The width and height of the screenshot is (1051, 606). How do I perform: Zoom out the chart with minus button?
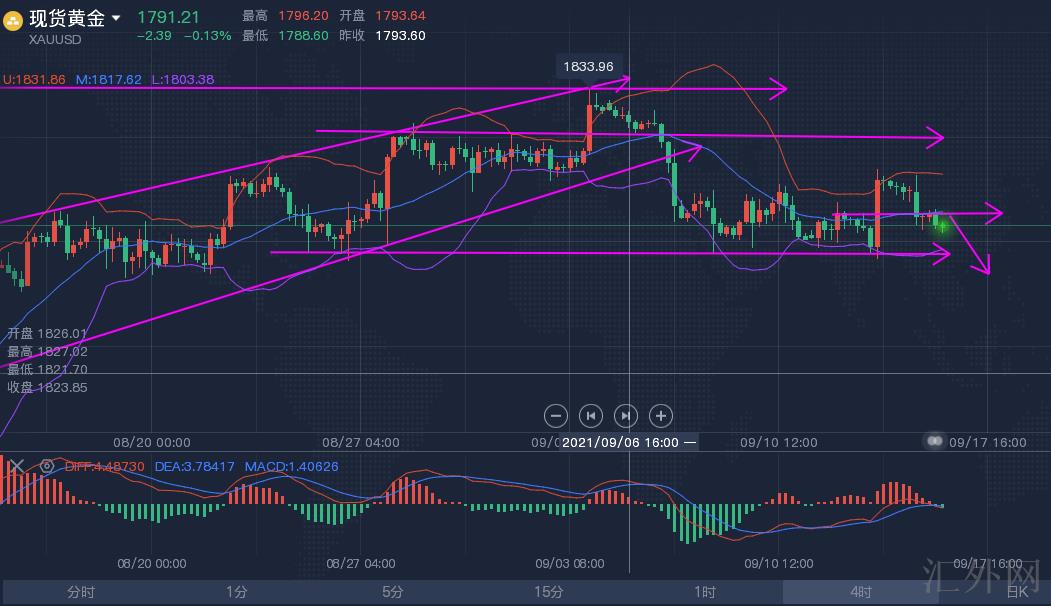tap(556, 415)
